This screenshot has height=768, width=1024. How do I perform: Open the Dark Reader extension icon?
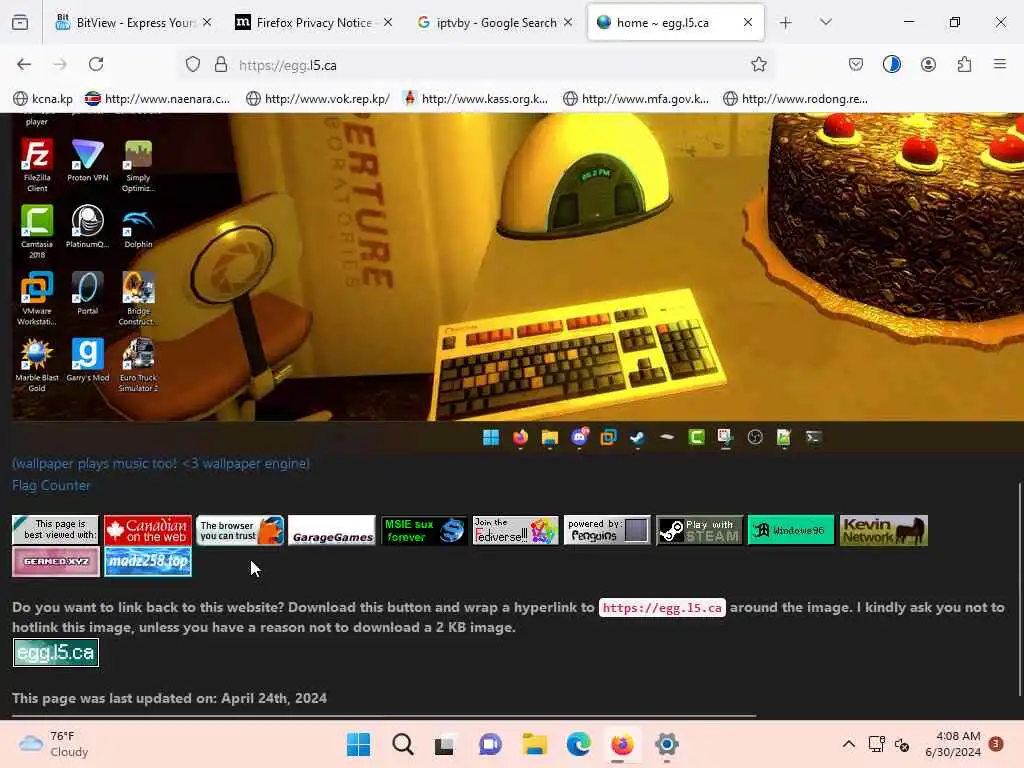click(x=891, y=65)
